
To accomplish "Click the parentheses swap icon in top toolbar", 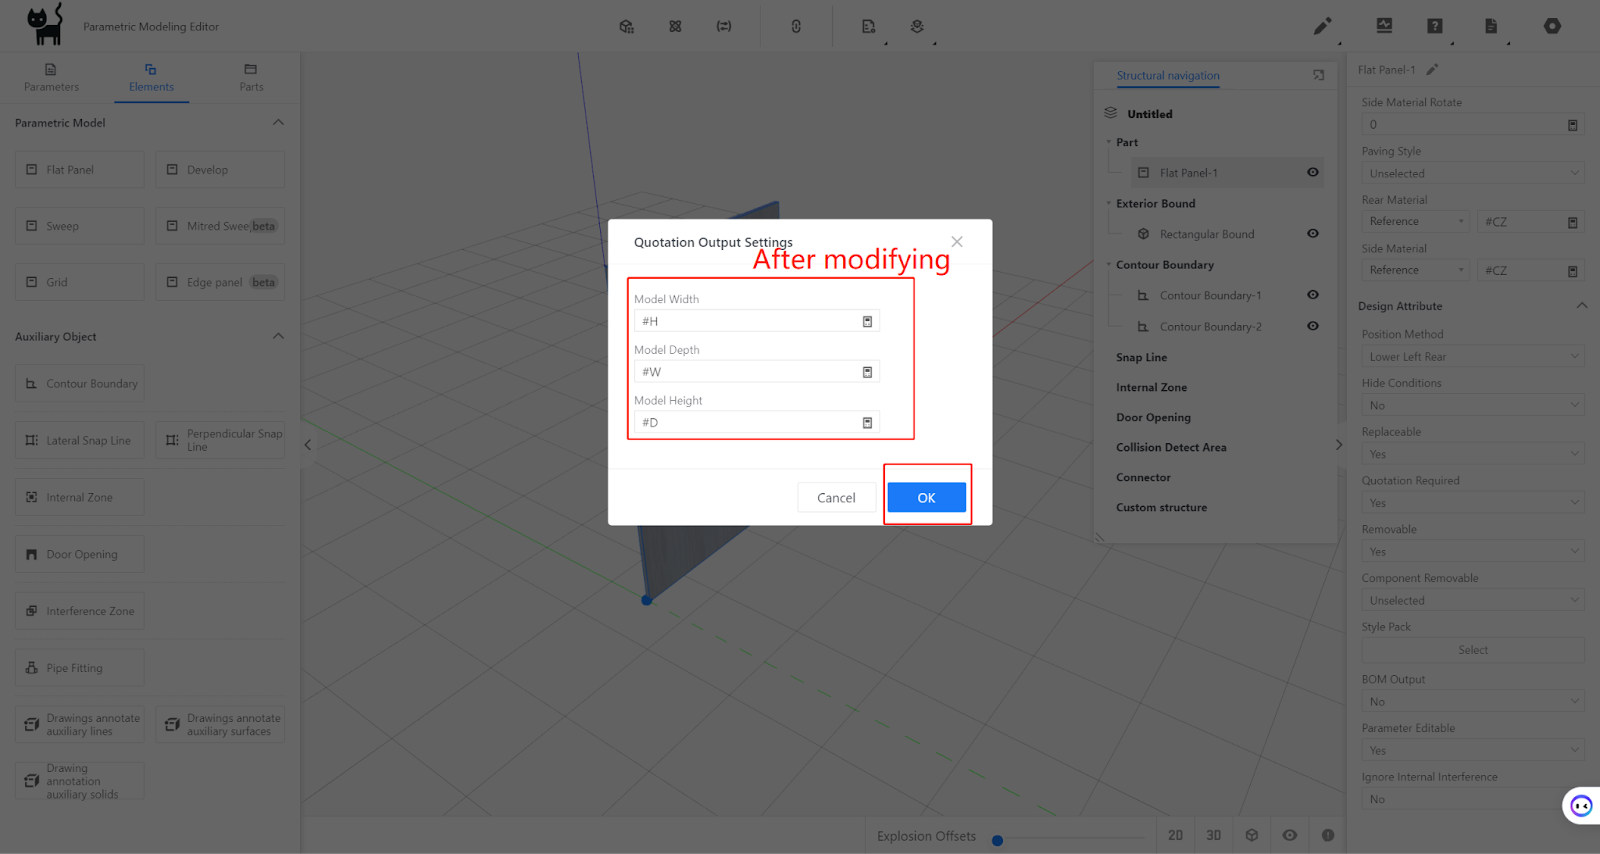I will (724, 27).
